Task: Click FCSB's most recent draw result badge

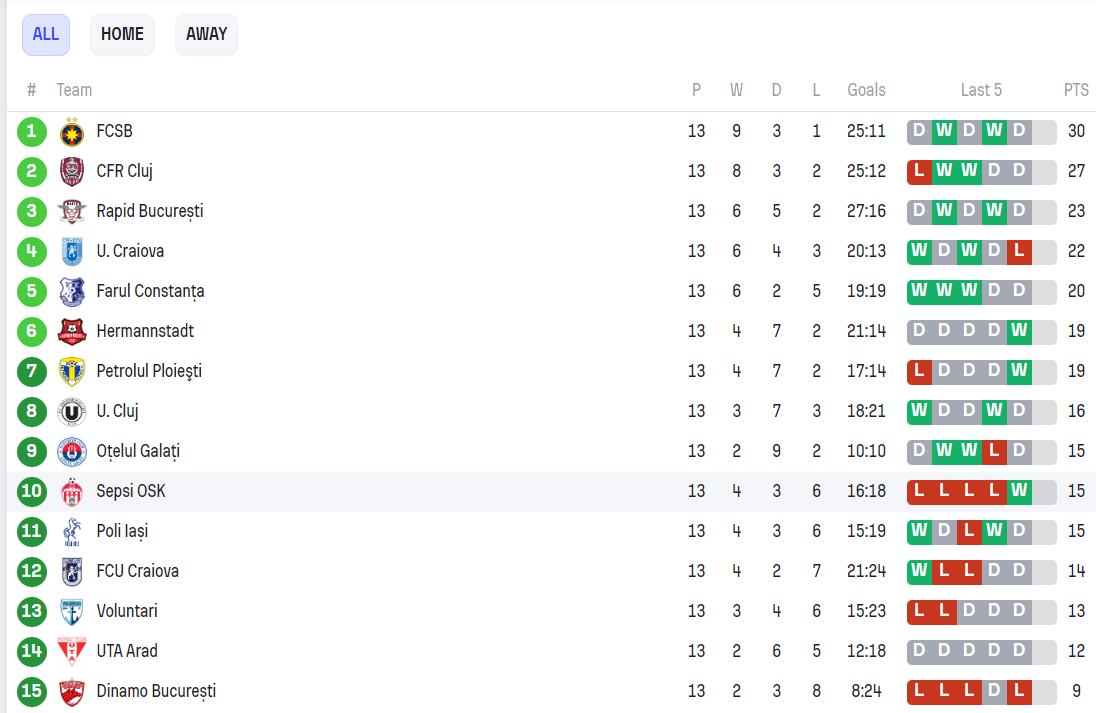Action: (1019, 131)
